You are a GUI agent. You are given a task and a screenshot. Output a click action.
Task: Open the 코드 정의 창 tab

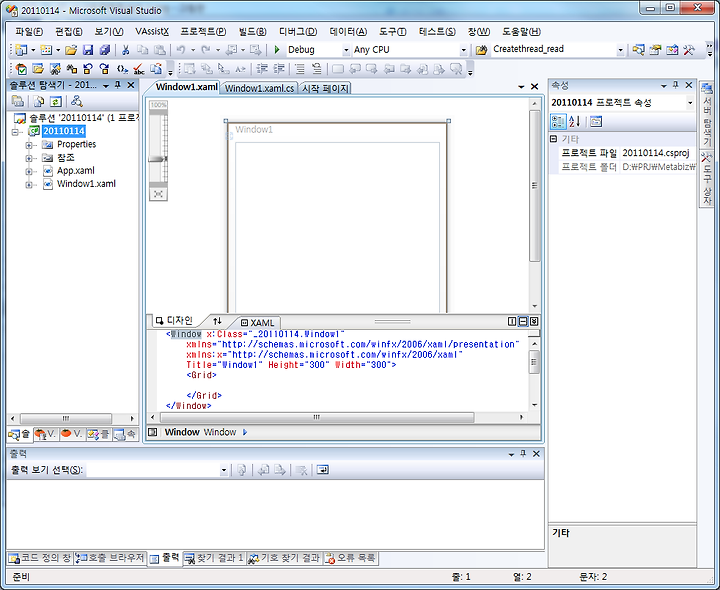point(40,558)
